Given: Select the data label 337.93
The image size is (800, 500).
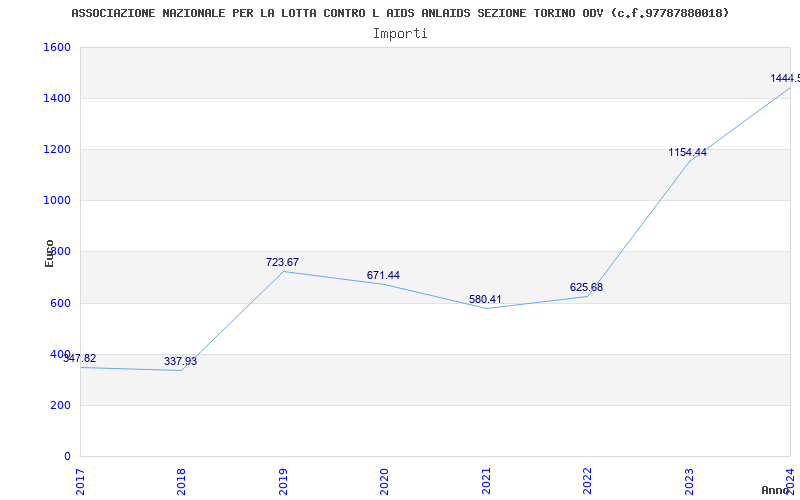Looking at the screenshot, I should tap(180, 361).
